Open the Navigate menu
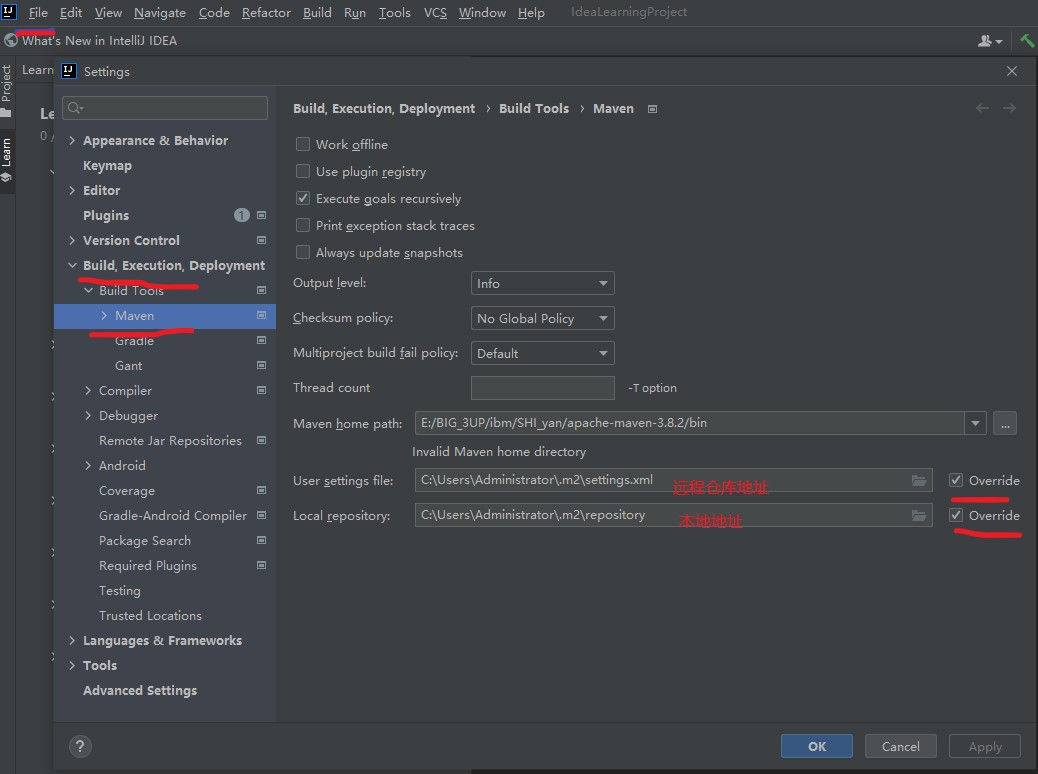The image size is (1038, 774). [x=160, y=13]
